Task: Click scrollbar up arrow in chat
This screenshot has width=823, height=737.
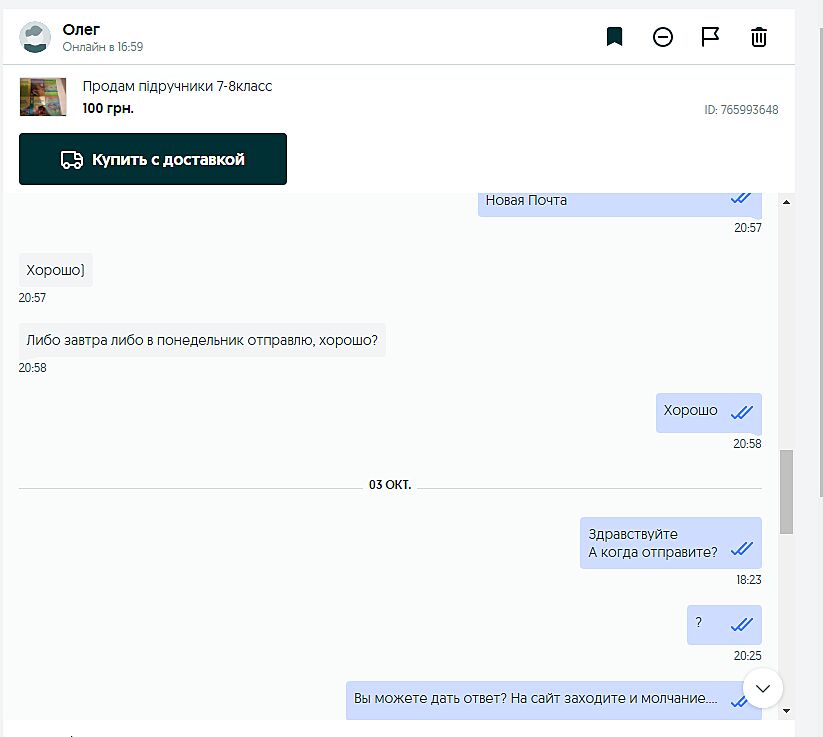Action: 786,203
